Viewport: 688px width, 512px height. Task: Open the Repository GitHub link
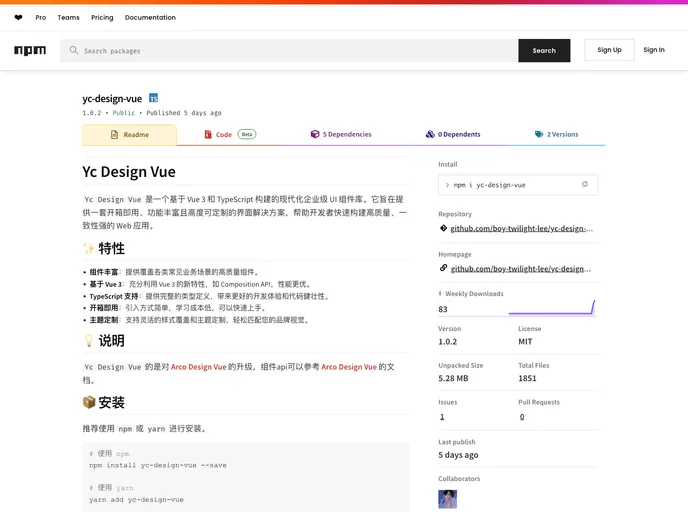pos(521,228)
